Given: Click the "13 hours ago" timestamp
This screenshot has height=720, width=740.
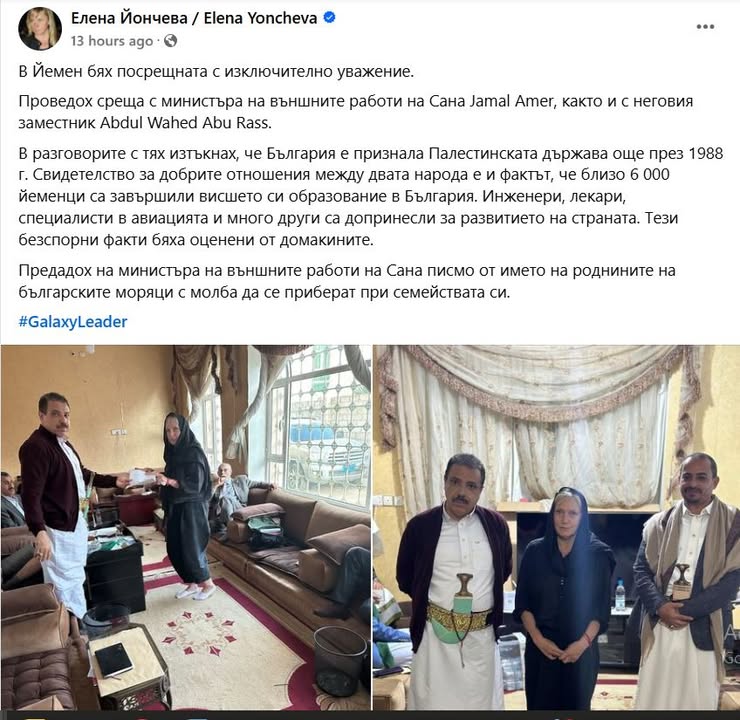Looking at the screenshot, I should (x=112, y=41).
